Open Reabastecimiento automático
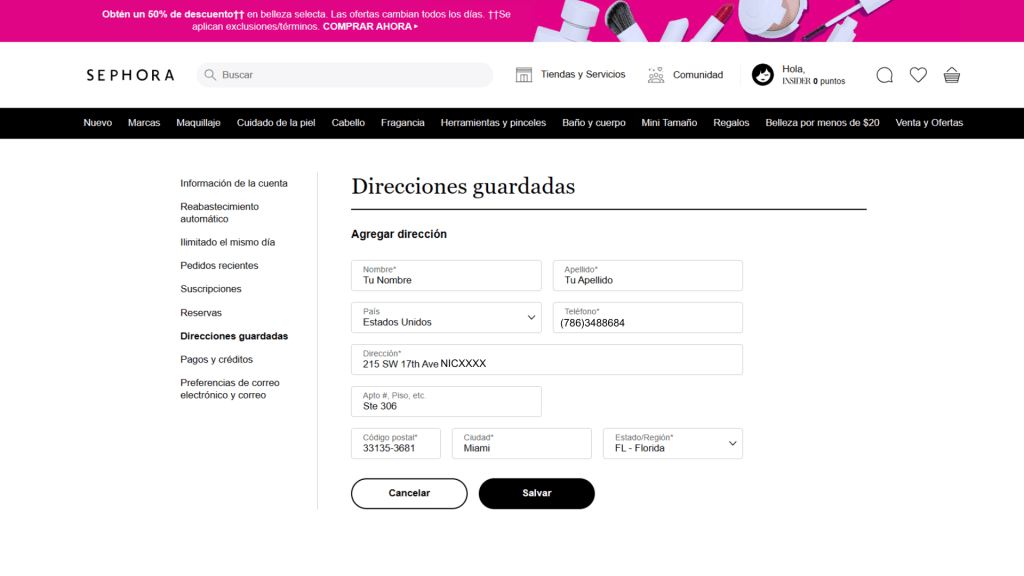This screenshot has width=1024, height=576. click(x=219, y=213)
